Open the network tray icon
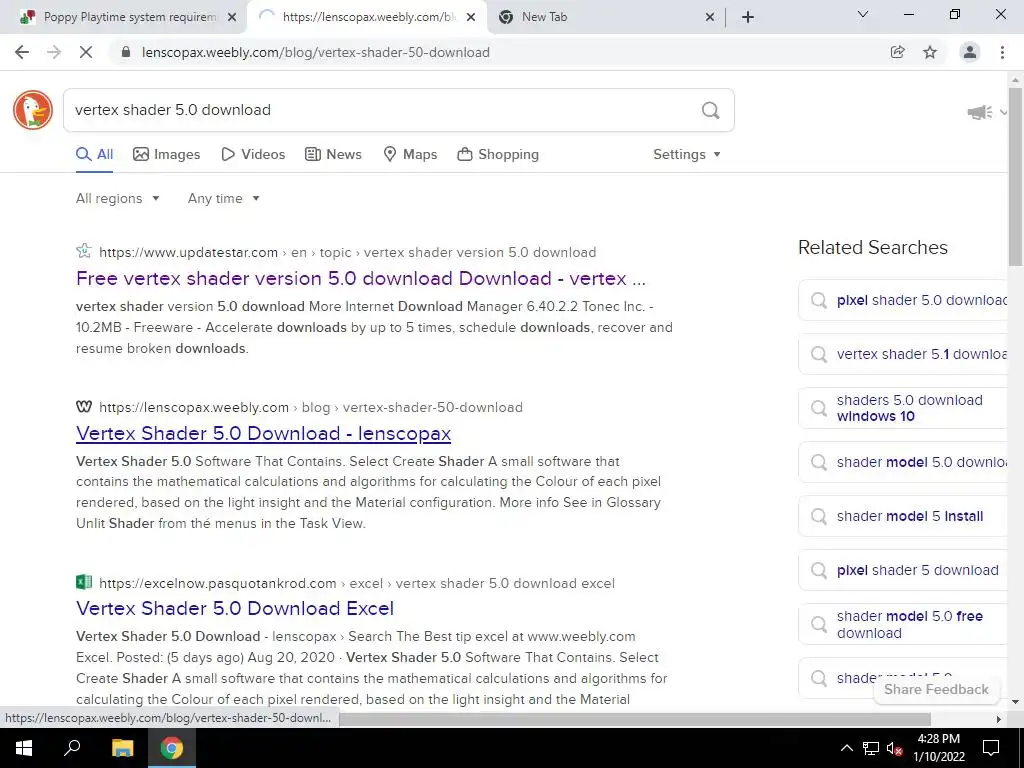 871,748
